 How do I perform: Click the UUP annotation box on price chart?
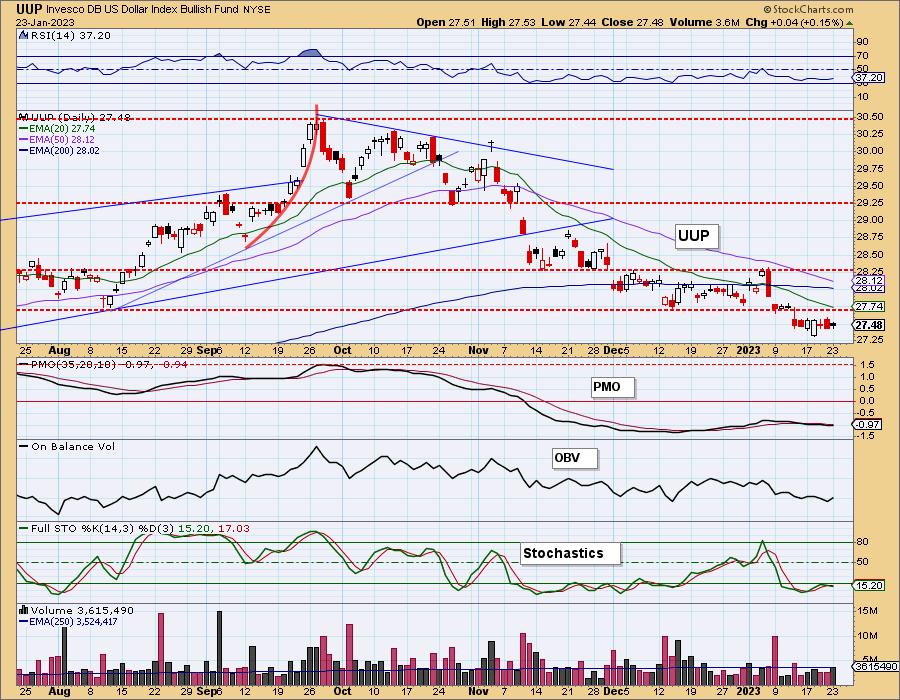[695, 236]
